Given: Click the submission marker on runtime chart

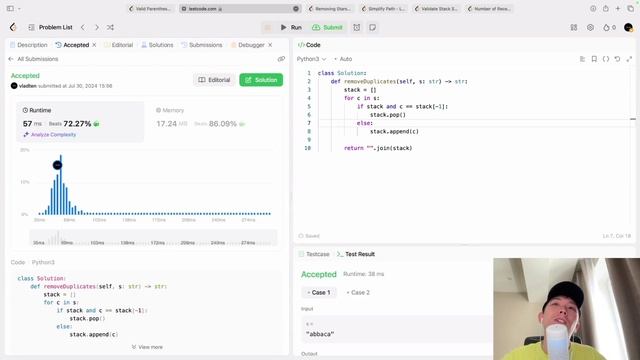Looking at the screenshot, I should point(58,165).
